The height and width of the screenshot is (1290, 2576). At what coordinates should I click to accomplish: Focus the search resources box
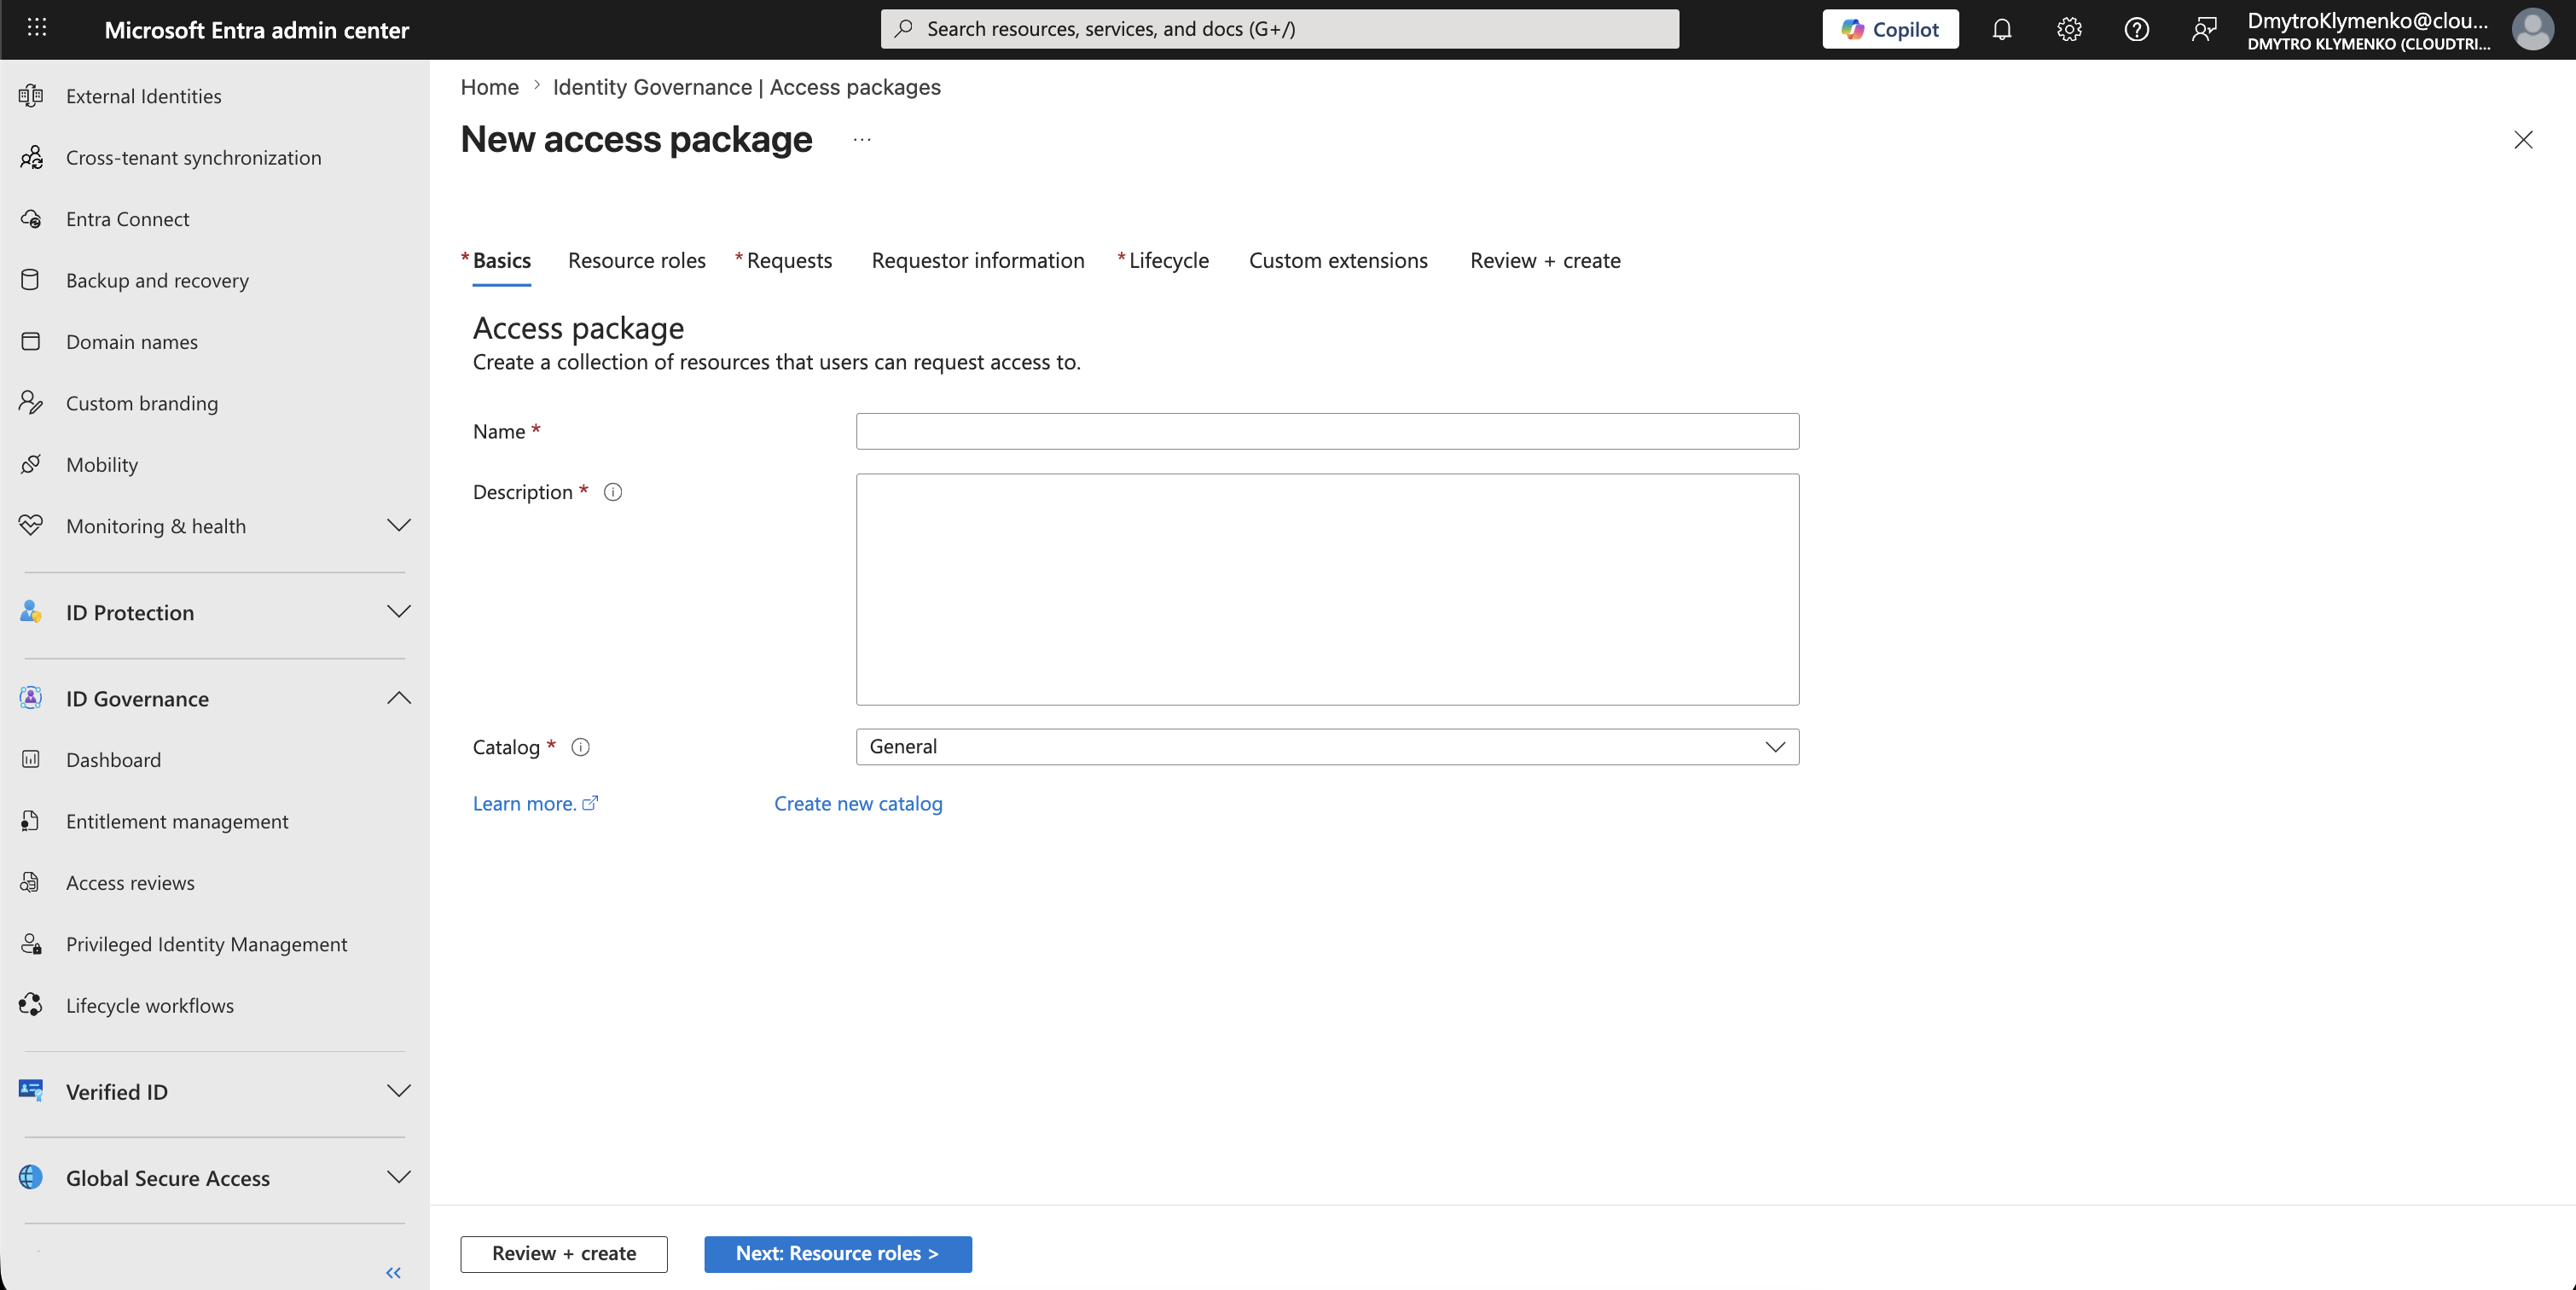[x=1279, y=29]
